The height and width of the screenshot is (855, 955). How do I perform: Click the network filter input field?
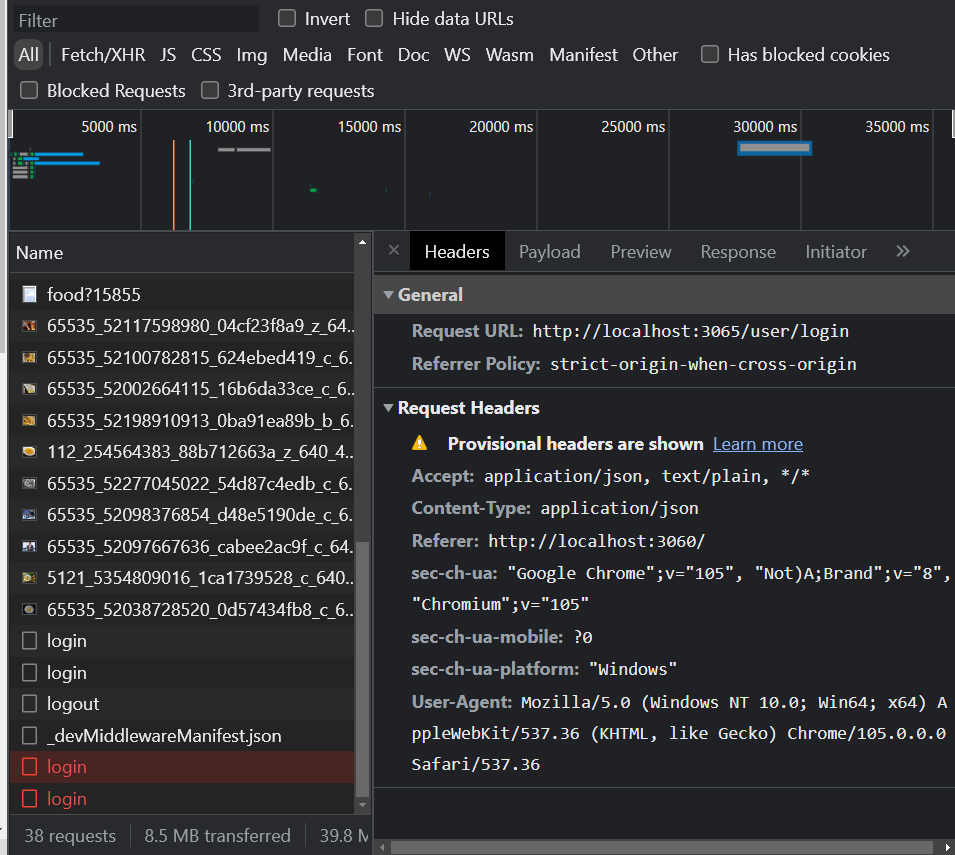[134, 18]
